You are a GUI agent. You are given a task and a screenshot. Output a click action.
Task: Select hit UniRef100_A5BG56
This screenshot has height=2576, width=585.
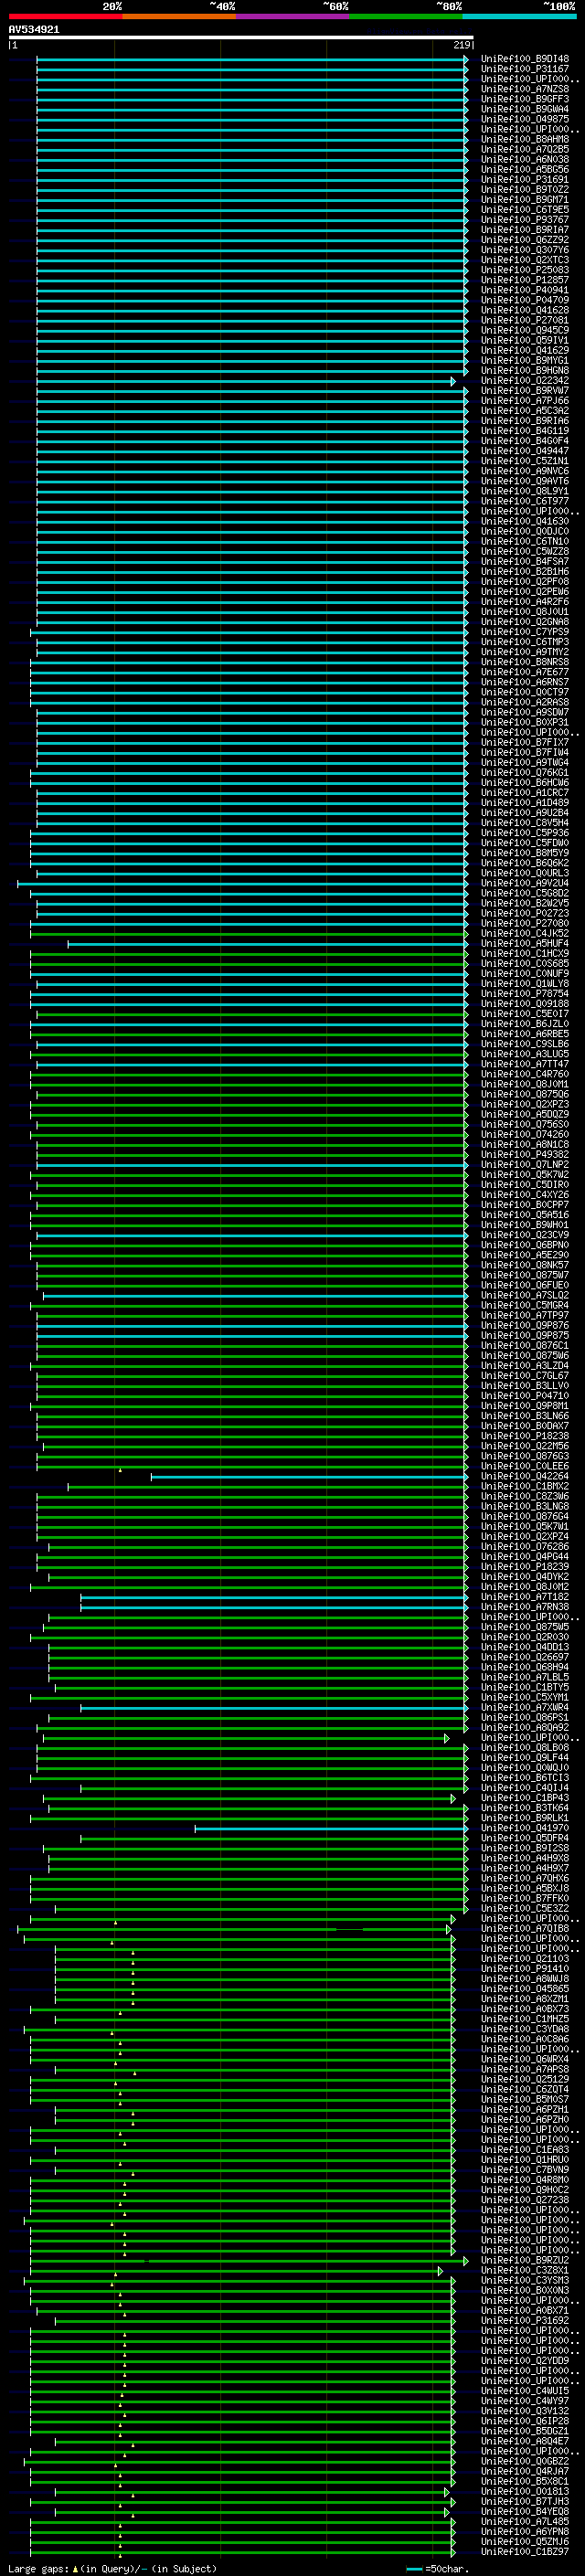click(524, 169)
